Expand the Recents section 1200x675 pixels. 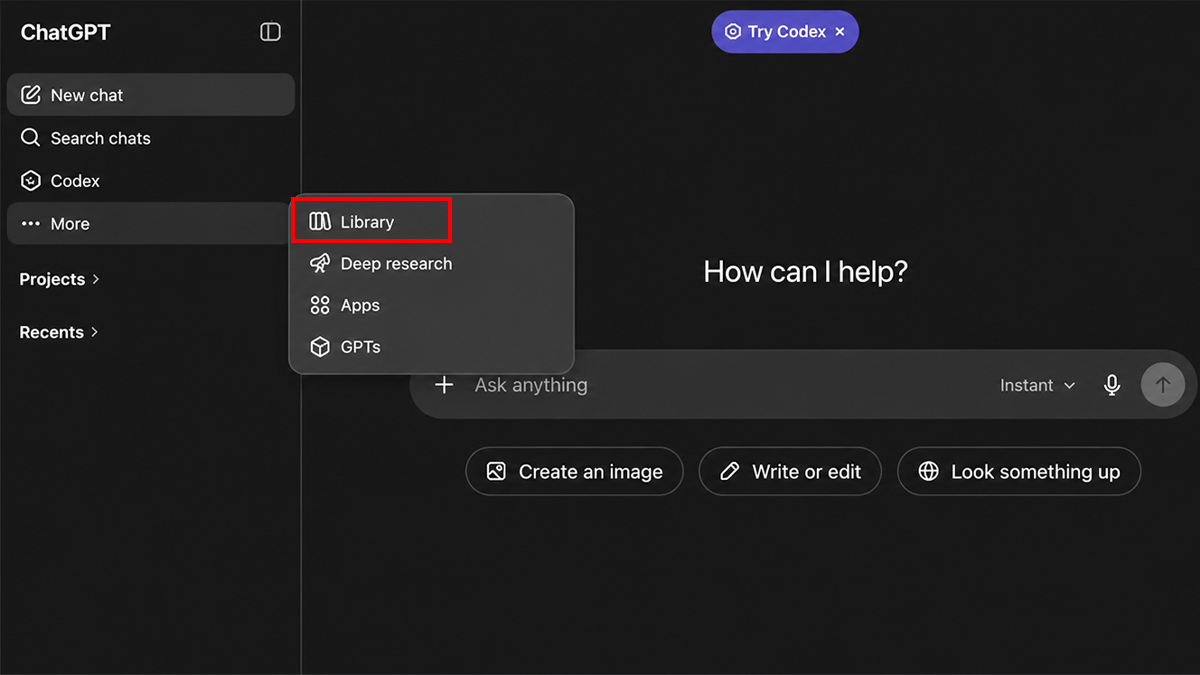pos(59,332)
